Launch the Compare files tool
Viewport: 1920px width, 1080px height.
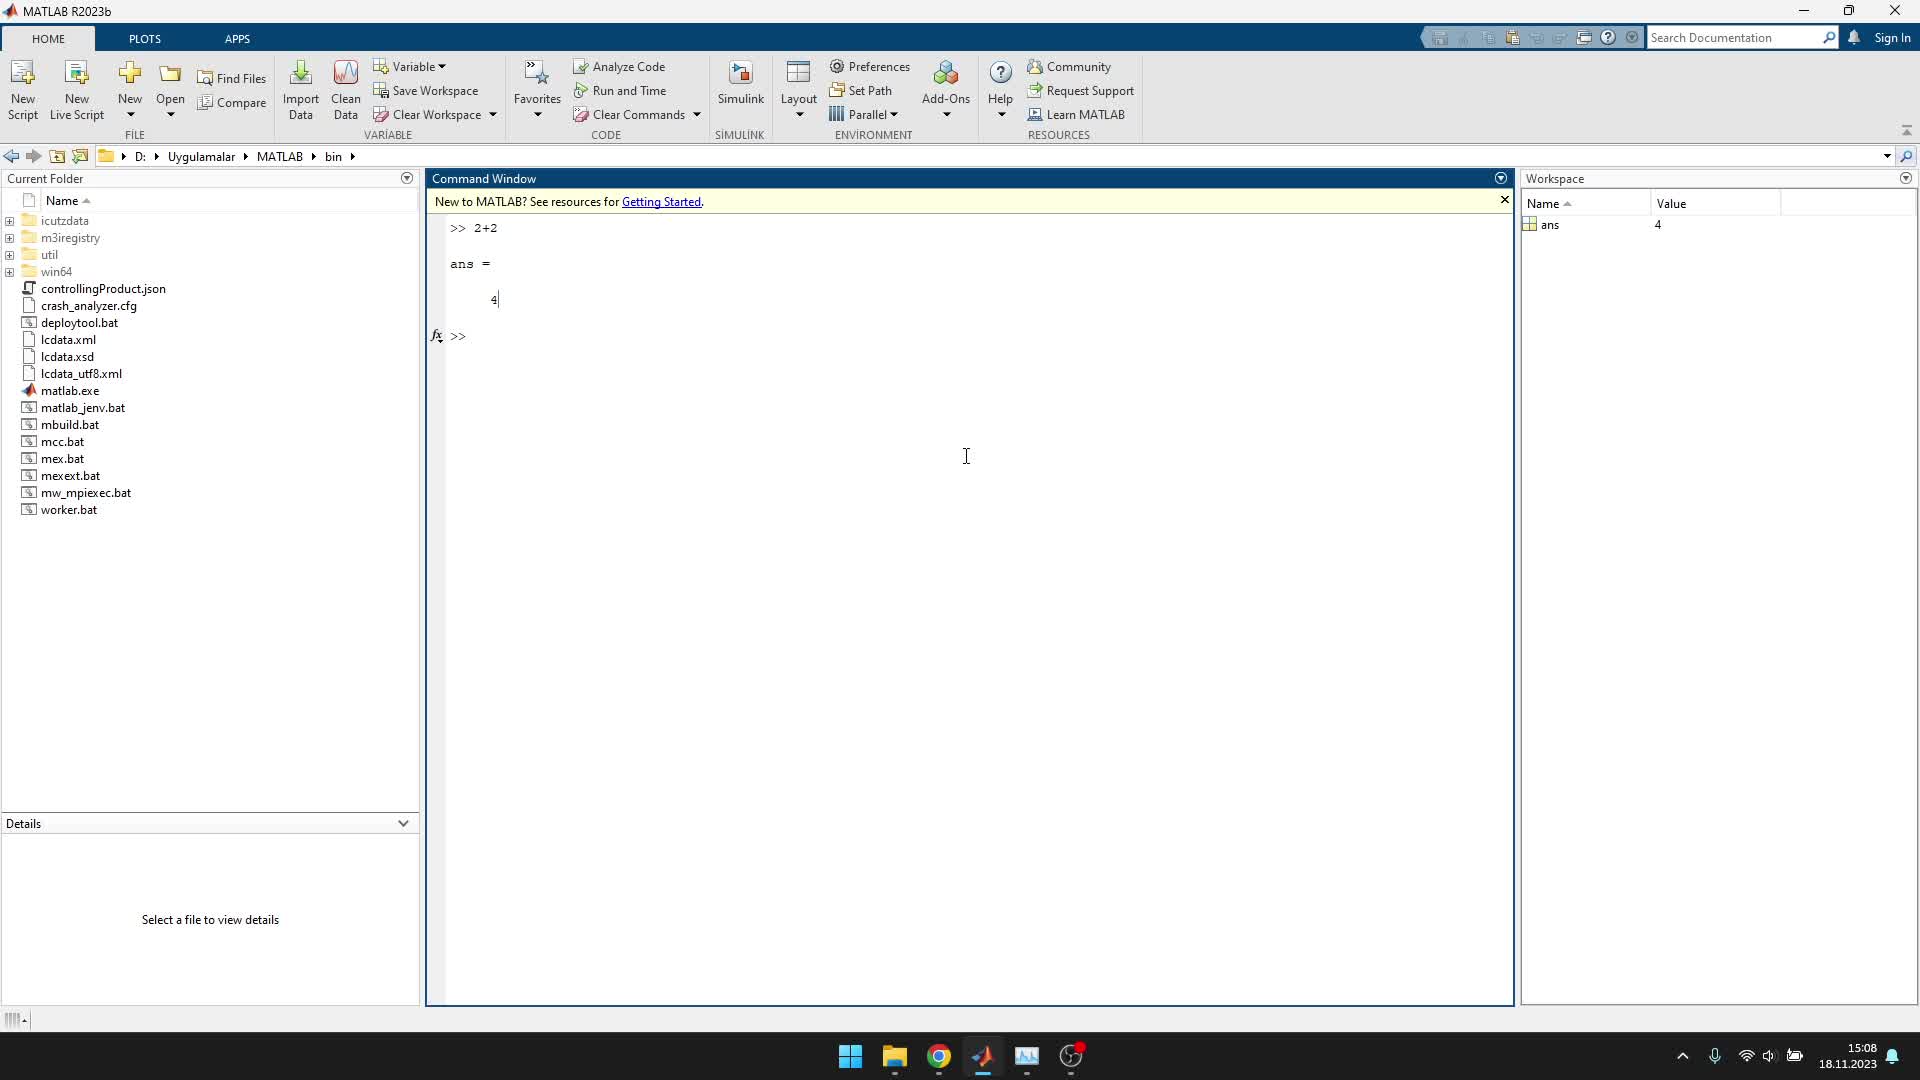tap(232, 102)
